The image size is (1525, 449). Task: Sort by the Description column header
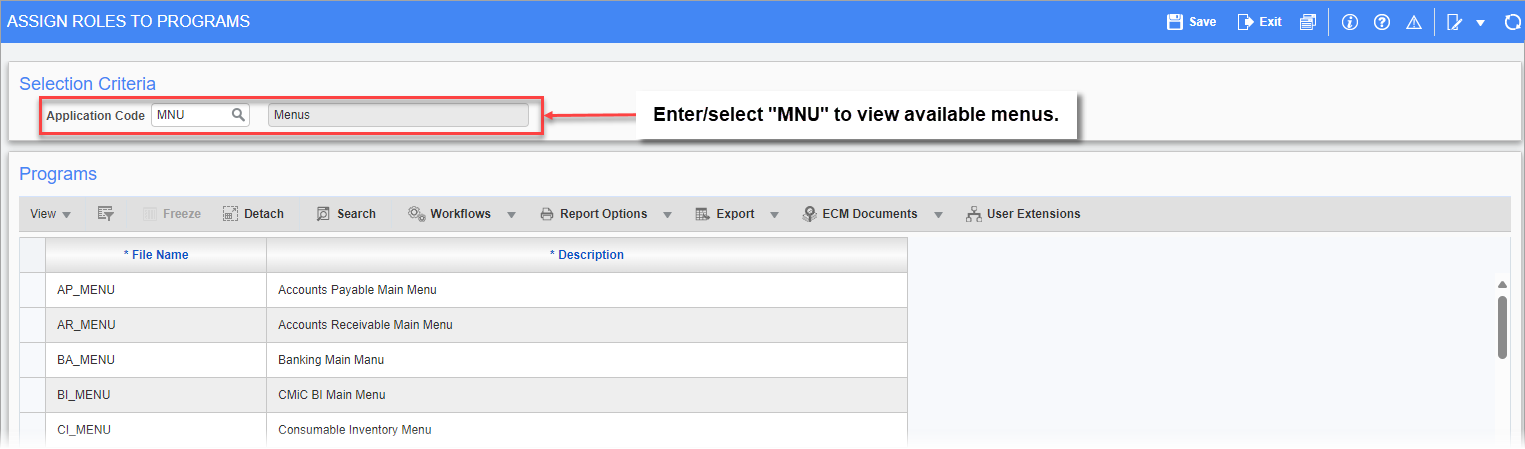click(x=587, y=255)
